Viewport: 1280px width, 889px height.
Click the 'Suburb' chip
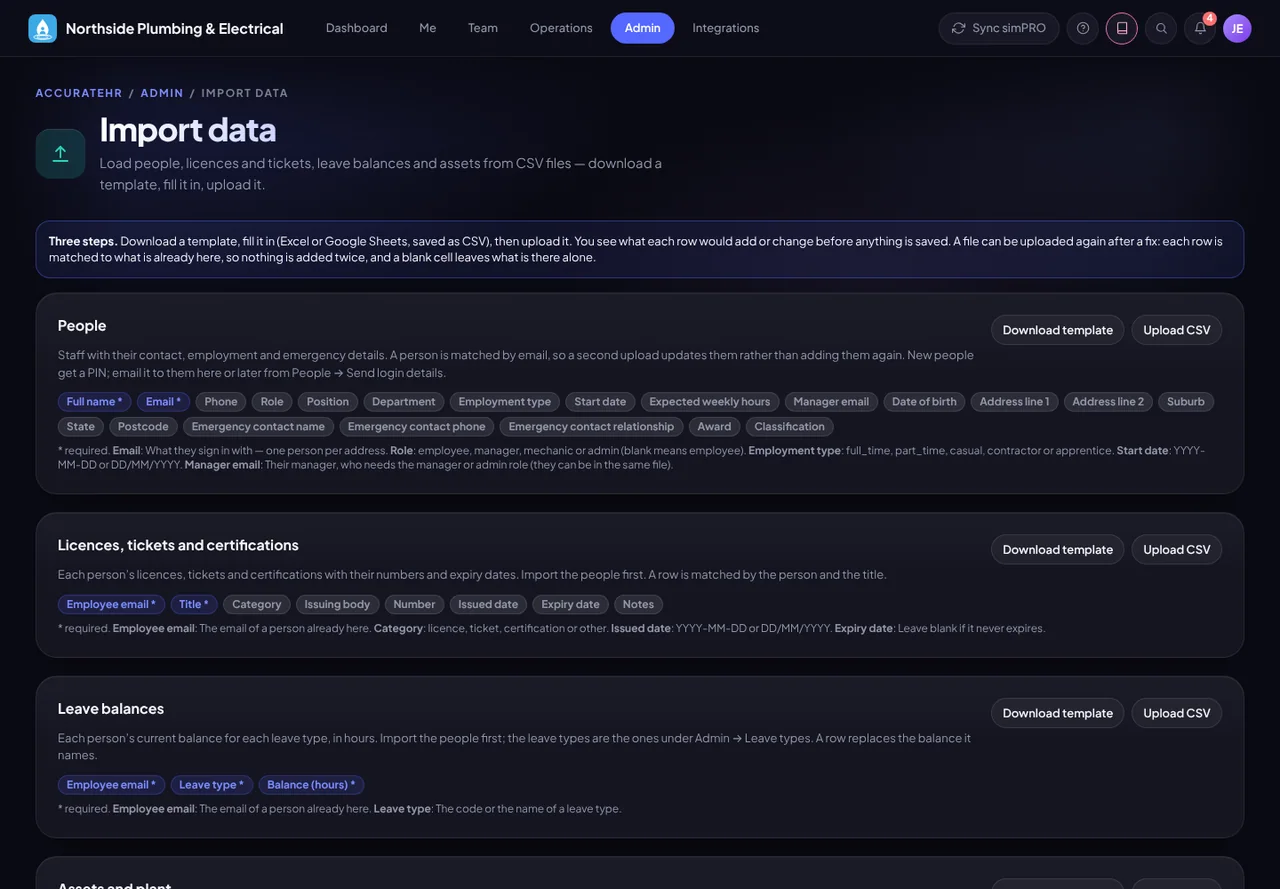[x=1186, y=402]
